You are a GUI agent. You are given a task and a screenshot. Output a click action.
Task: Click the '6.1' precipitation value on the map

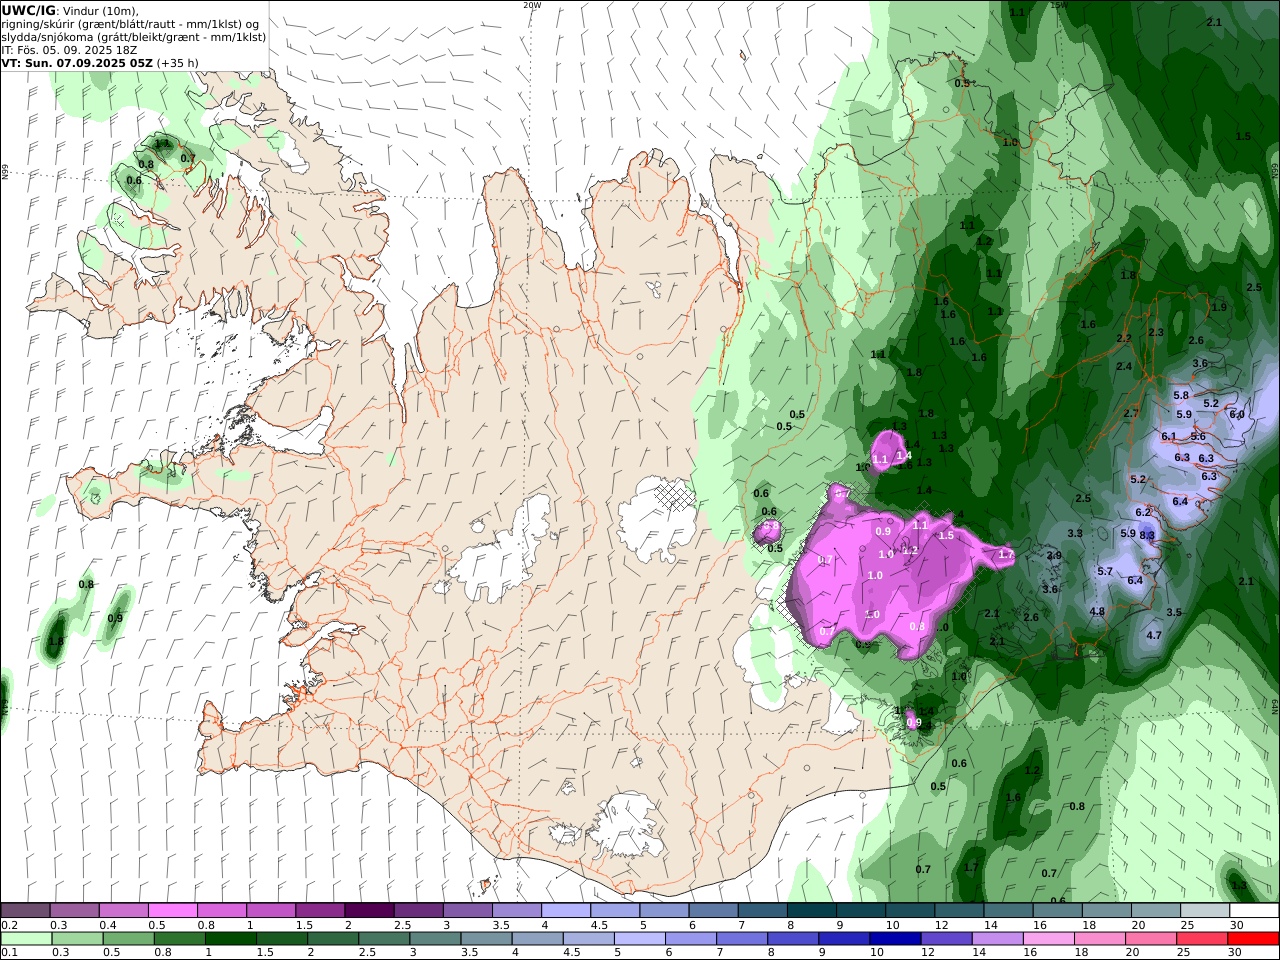coord(1169,437)
